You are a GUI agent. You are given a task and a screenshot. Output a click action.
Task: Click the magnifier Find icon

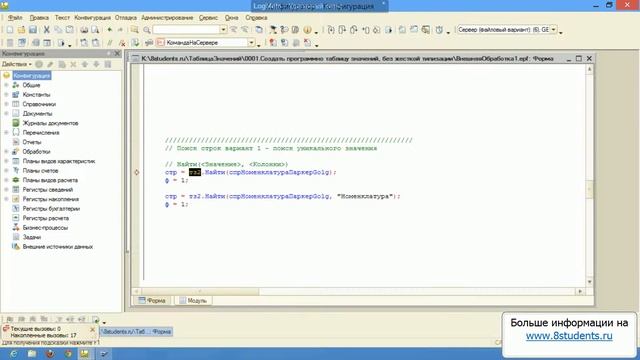click(x=147, y=30)
